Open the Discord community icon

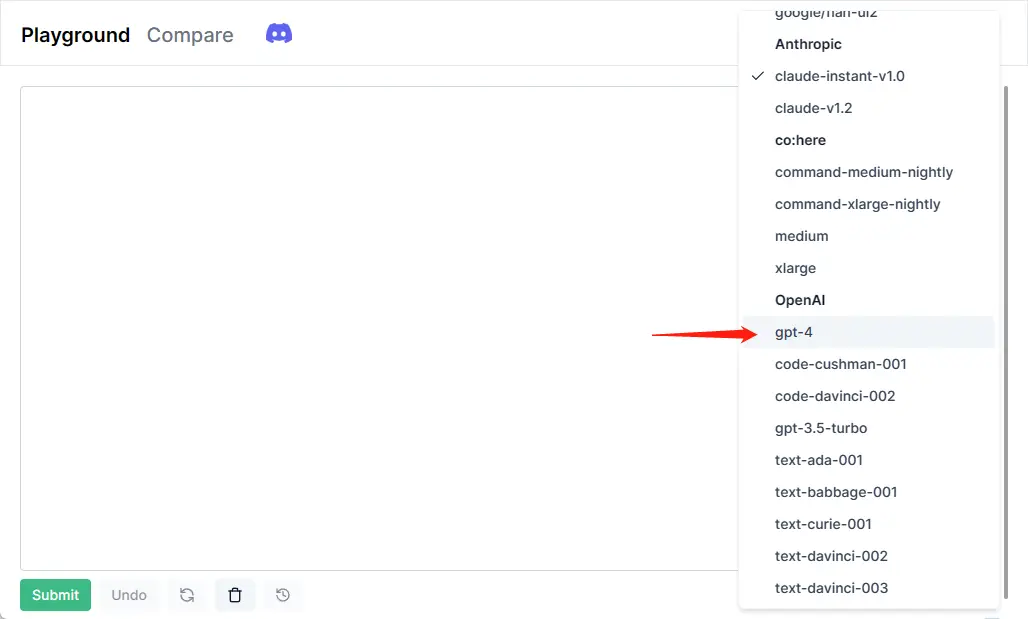[x=279, y=33]
